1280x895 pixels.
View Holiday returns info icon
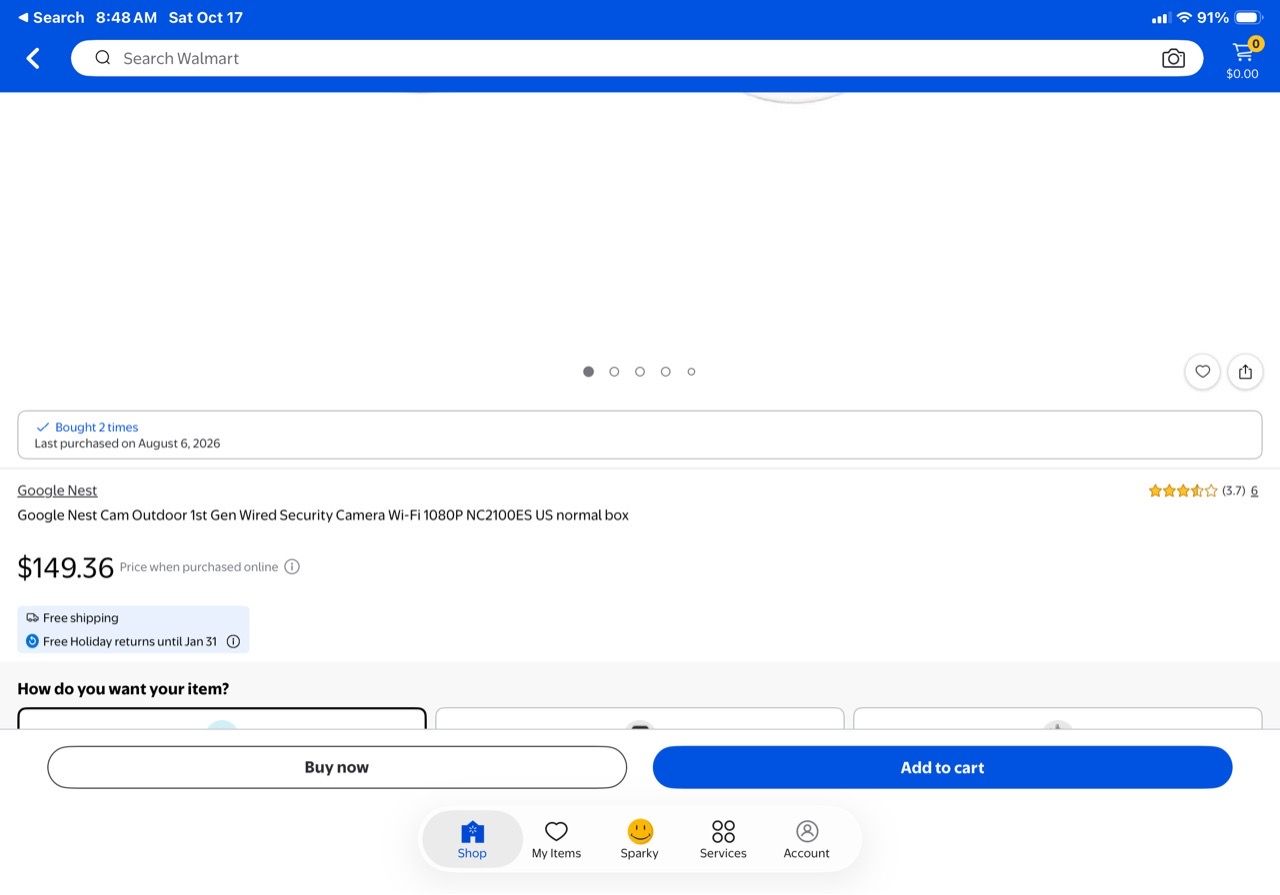coord(233,642)
